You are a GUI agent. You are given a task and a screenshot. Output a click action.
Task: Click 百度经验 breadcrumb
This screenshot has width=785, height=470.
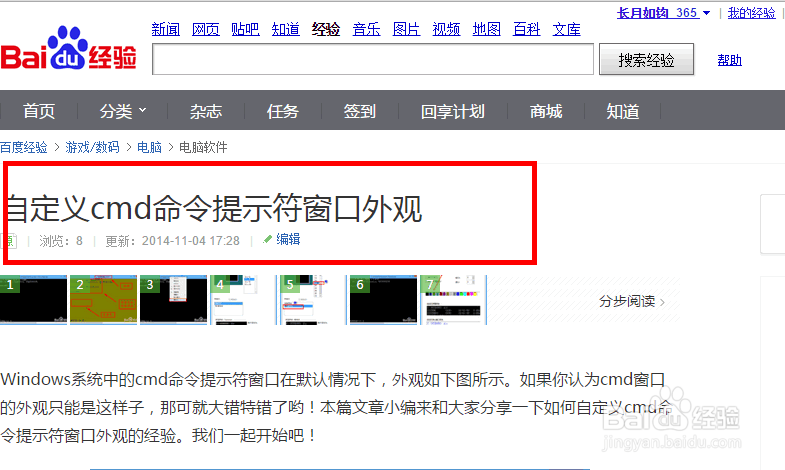(24, 147)
